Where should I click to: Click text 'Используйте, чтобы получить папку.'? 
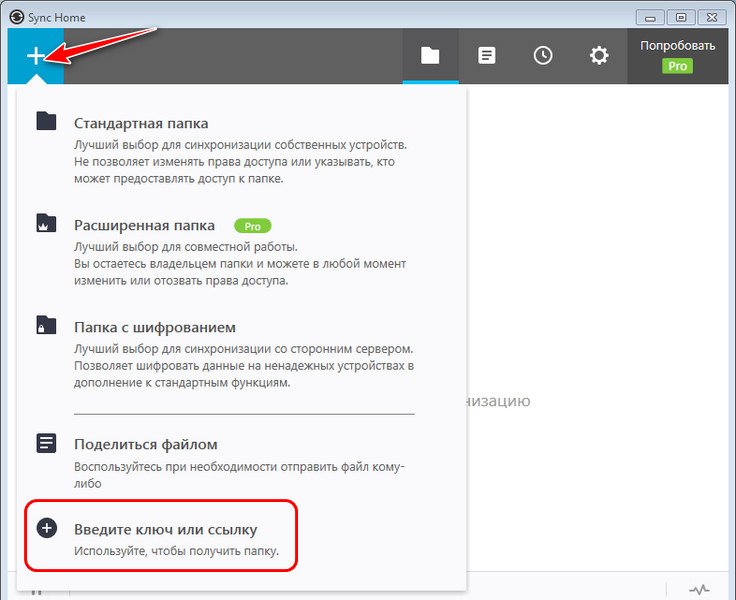pyautogui.click(x=176, y=551)
